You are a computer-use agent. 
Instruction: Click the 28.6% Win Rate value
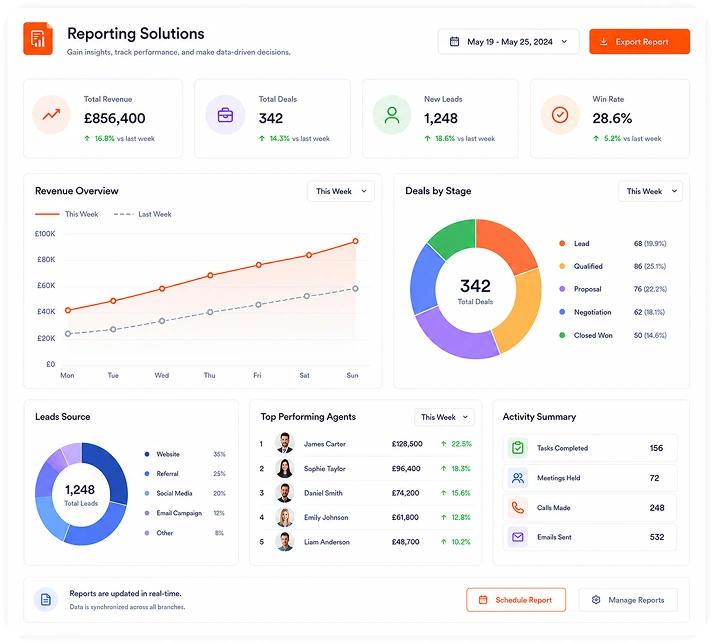pos(612,118)
